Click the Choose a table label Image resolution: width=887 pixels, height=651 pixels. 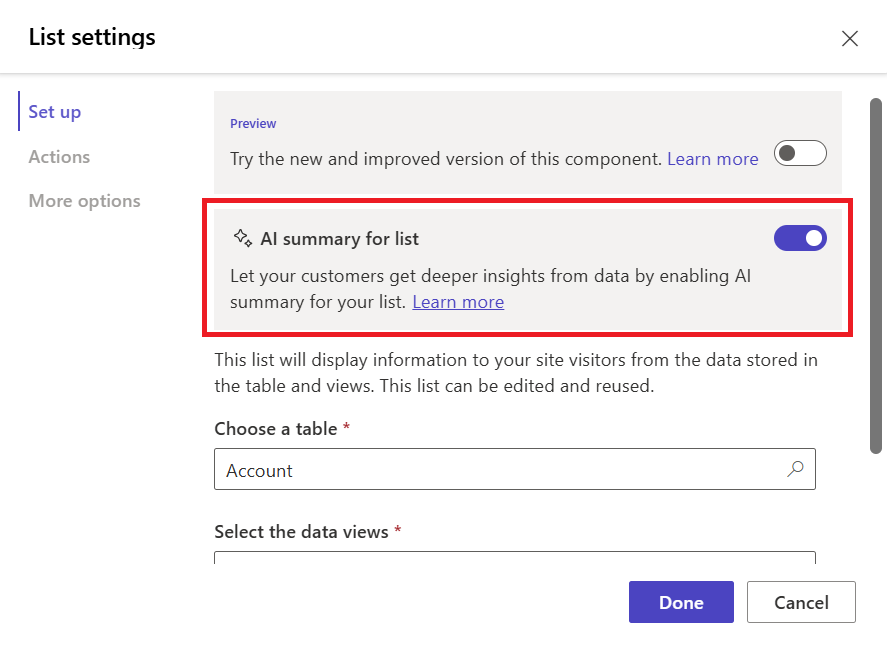point(276,429)
